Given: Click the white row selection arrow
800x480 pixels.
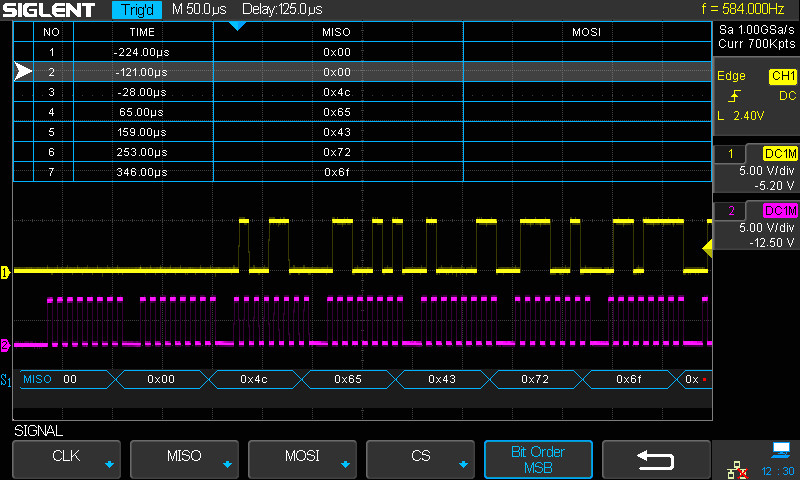Looking at the screenshot, I should point(24,72).
